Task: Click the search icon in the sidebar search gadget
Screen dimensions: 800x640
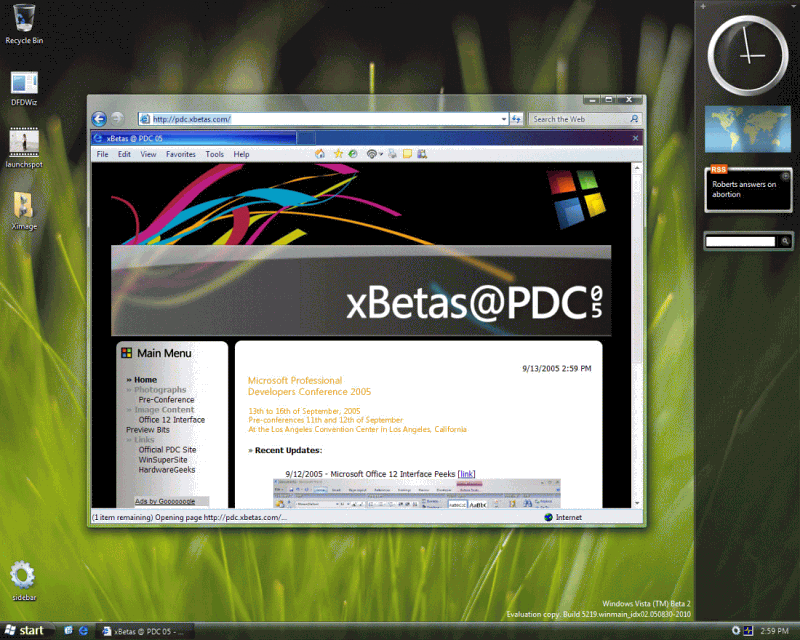Action: [785, 241]
